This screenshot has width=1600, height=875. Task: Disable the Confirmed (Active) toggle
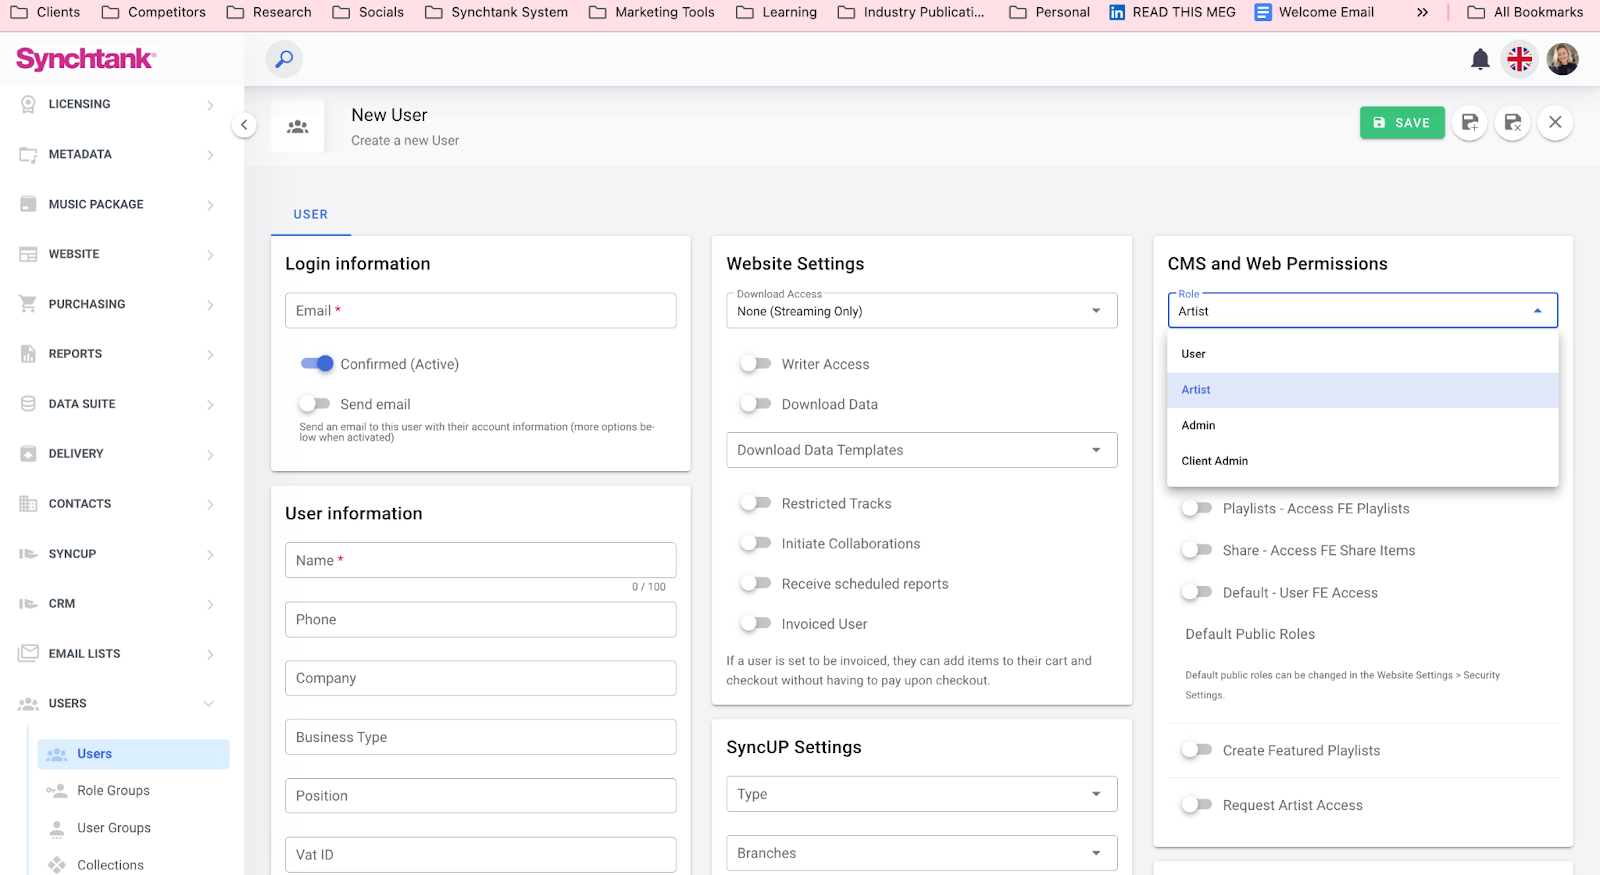pyautogui.click(x=317, y=364)
